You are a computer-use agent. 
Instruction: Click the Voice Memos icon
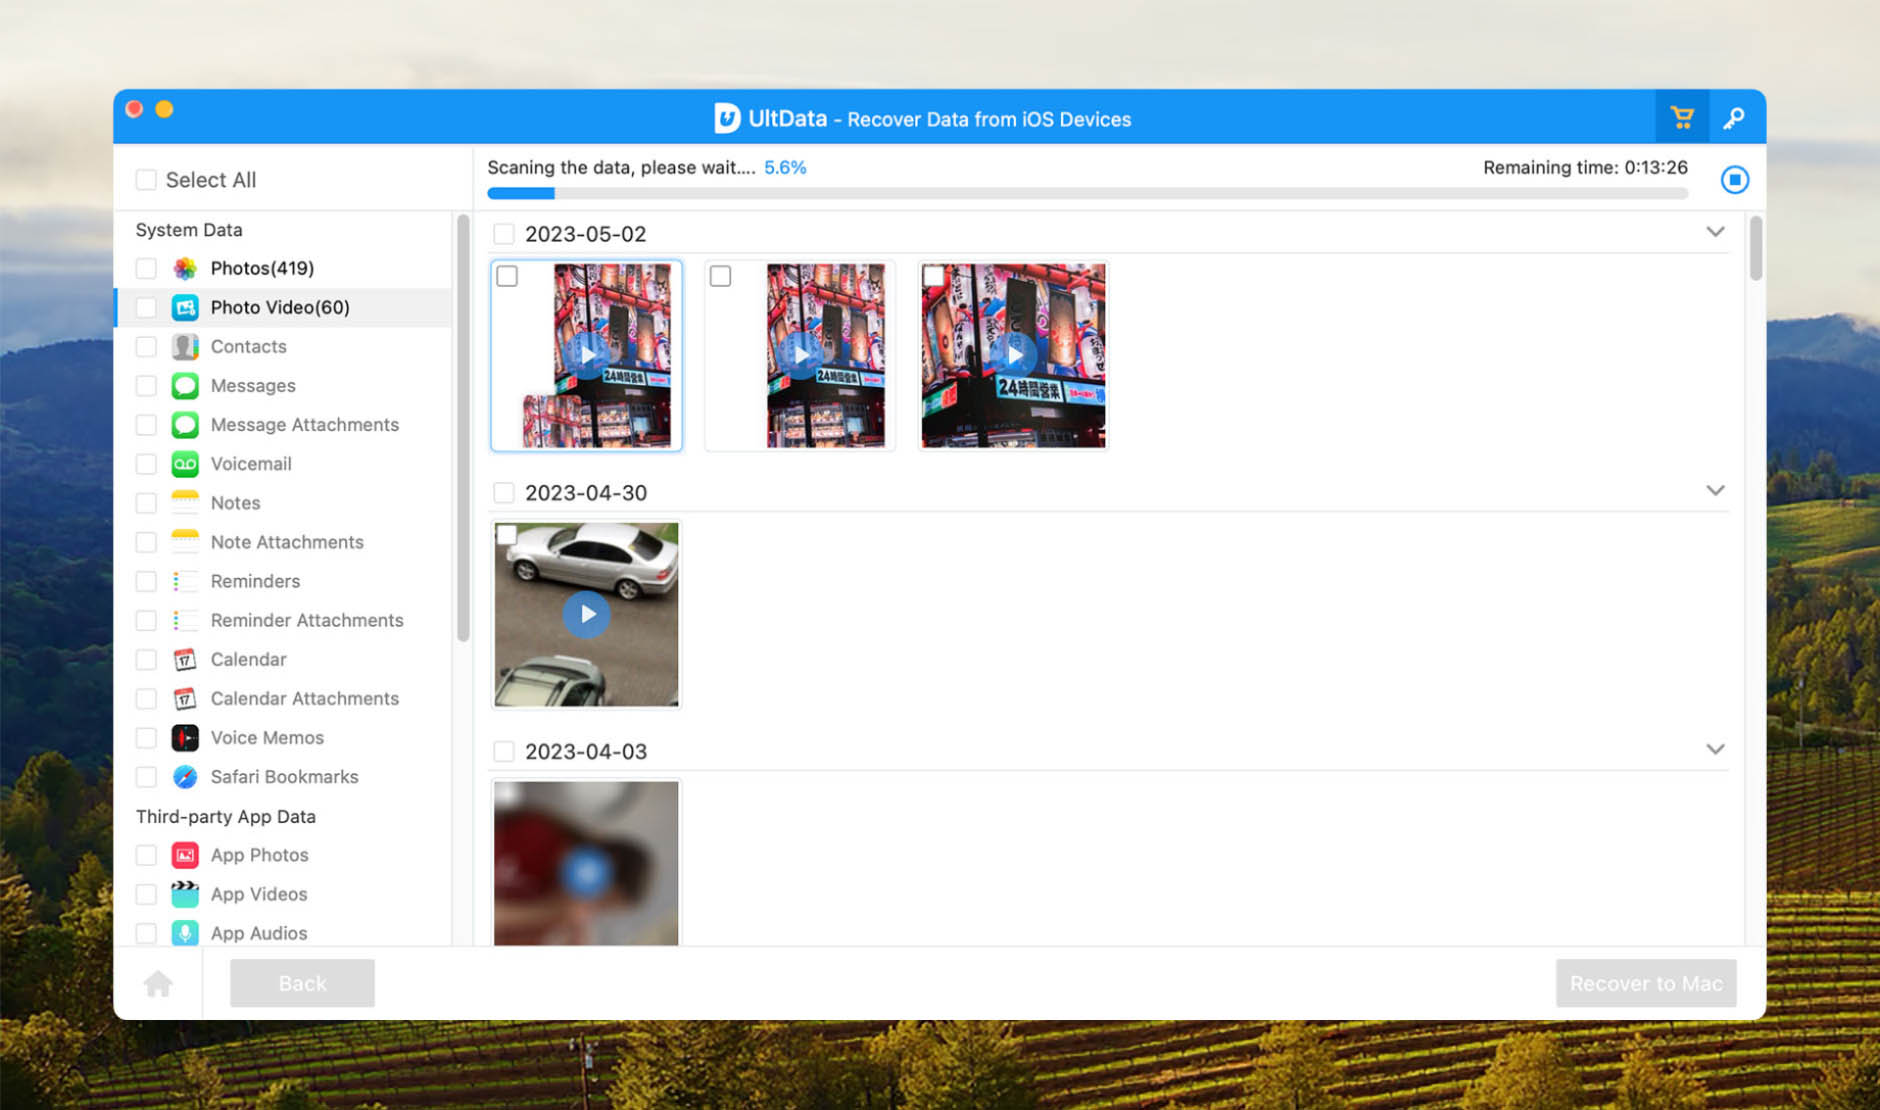185,737
